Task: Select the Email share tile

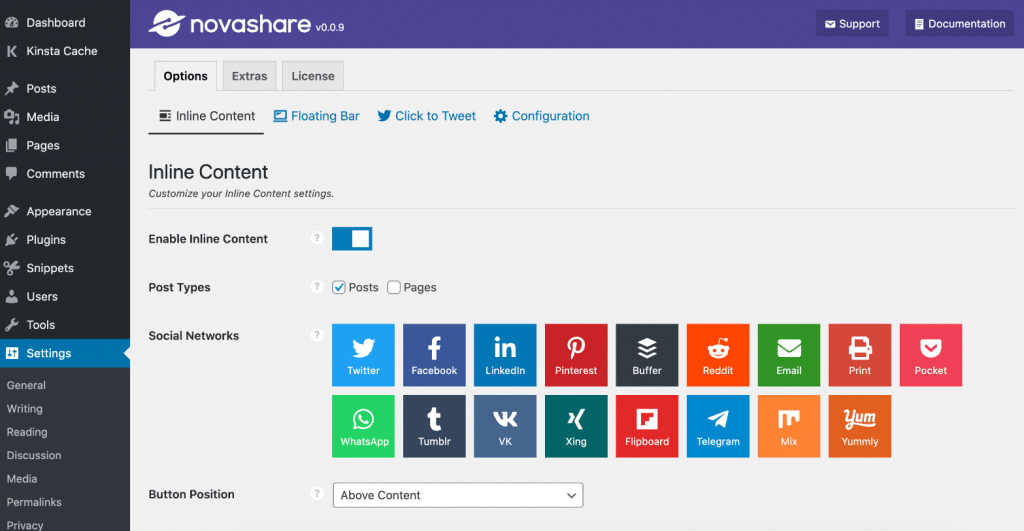Action: click(789, 355)
